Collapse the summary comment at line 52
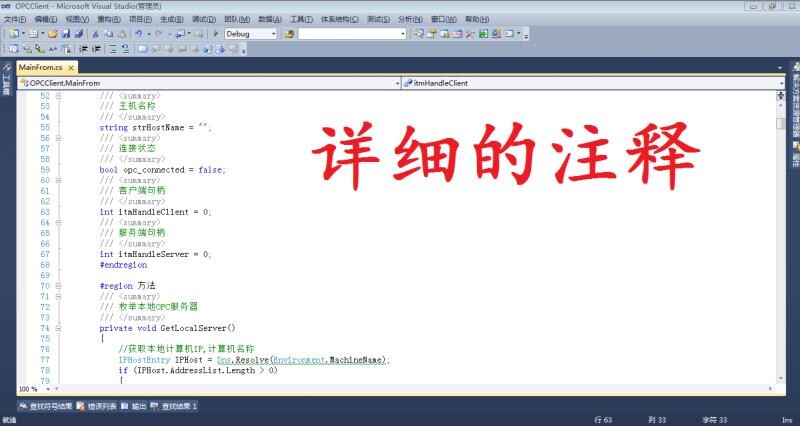Image resolution: width=800 pixels, height=426 pixels. tap(58, 96)
